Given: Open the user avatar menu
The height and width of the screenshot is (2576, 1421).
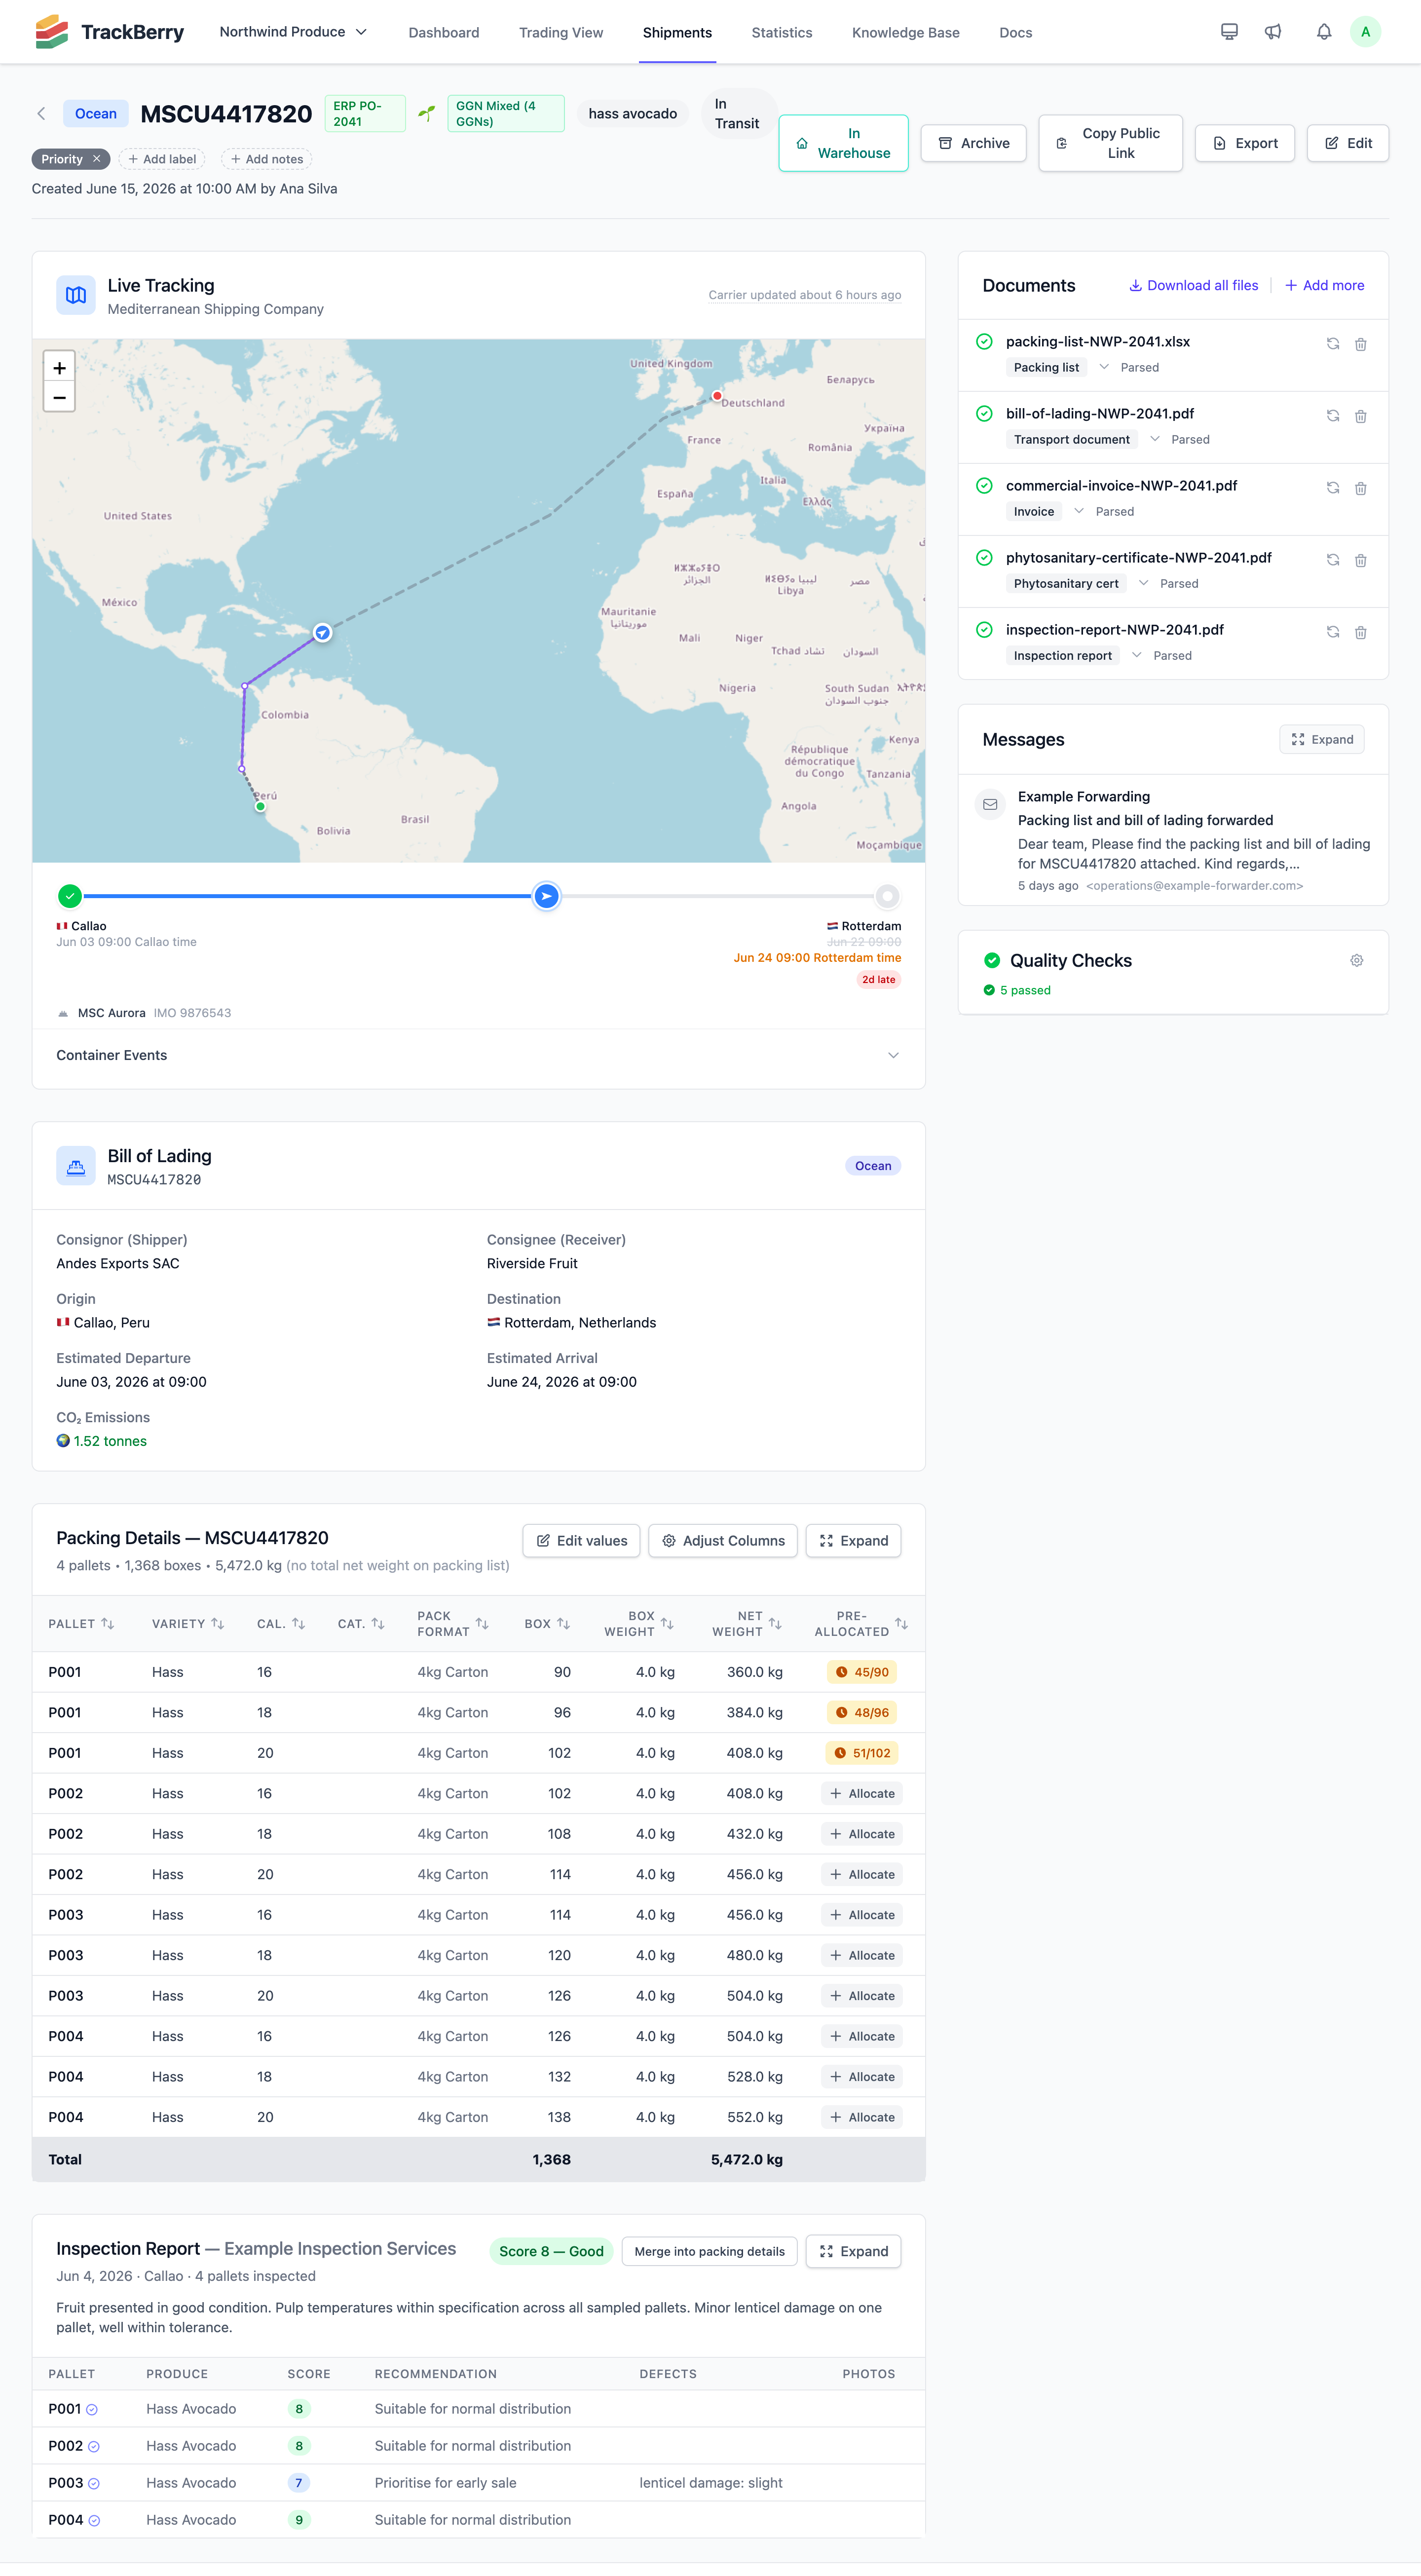Looking at the screenshot, I should click(1365, 32).
